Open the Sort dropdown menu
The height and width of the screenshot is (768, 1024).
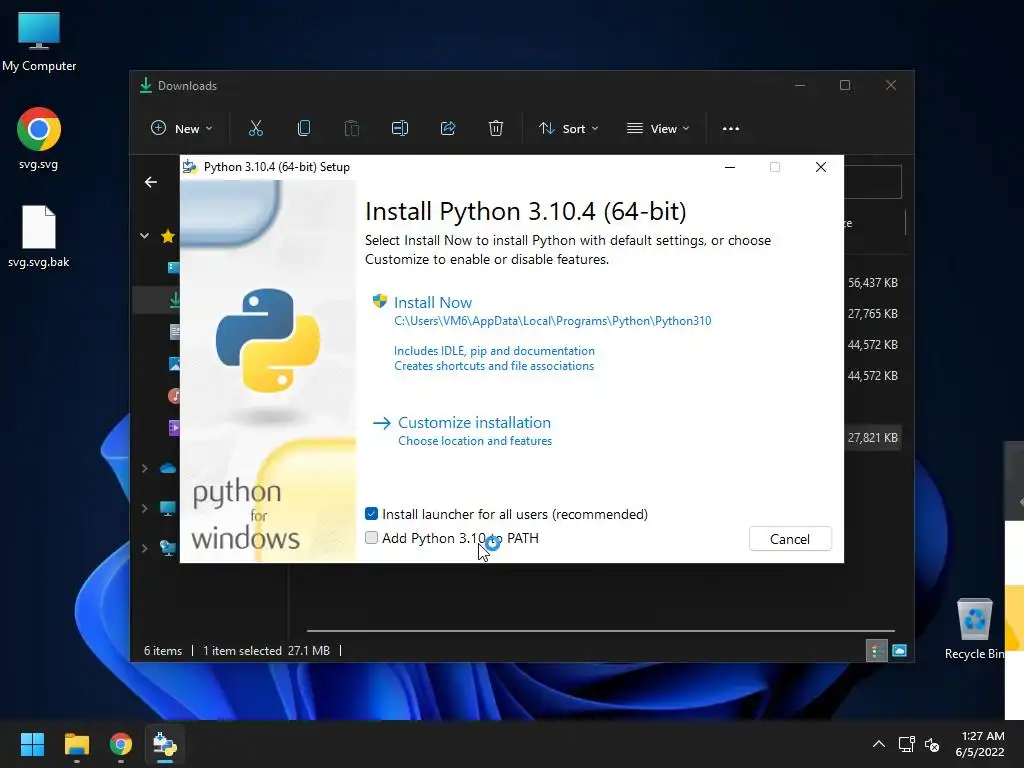pos(568,129)
